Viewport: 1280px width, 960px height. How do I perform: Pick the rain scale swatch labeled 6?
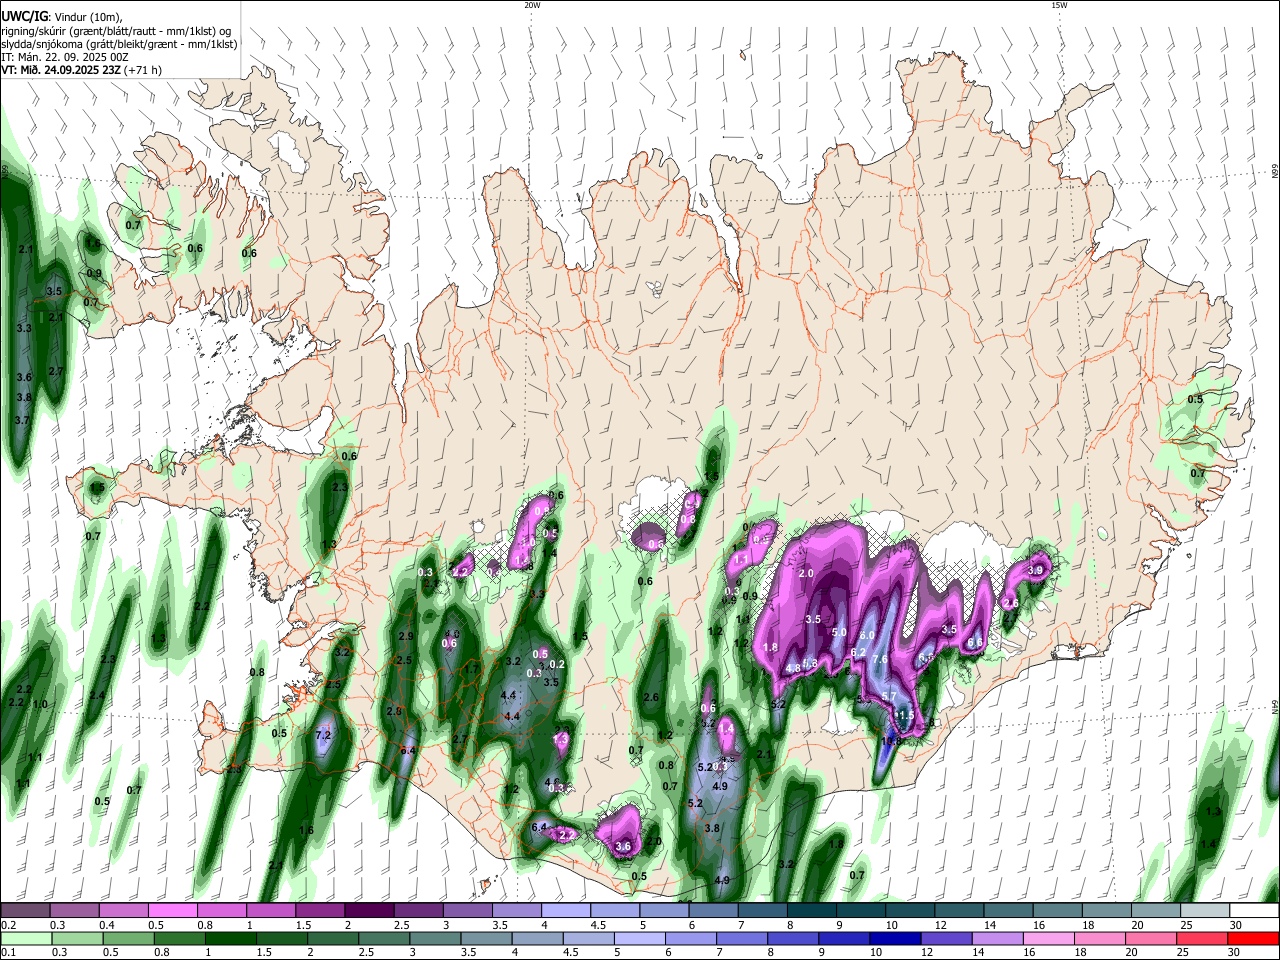click(x=690, y=938)
